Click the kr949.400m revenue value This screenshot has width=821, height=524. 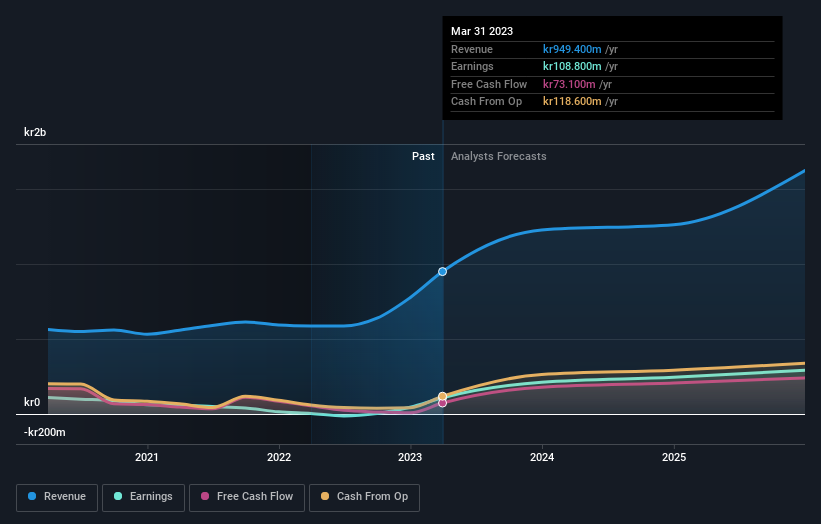572,49
